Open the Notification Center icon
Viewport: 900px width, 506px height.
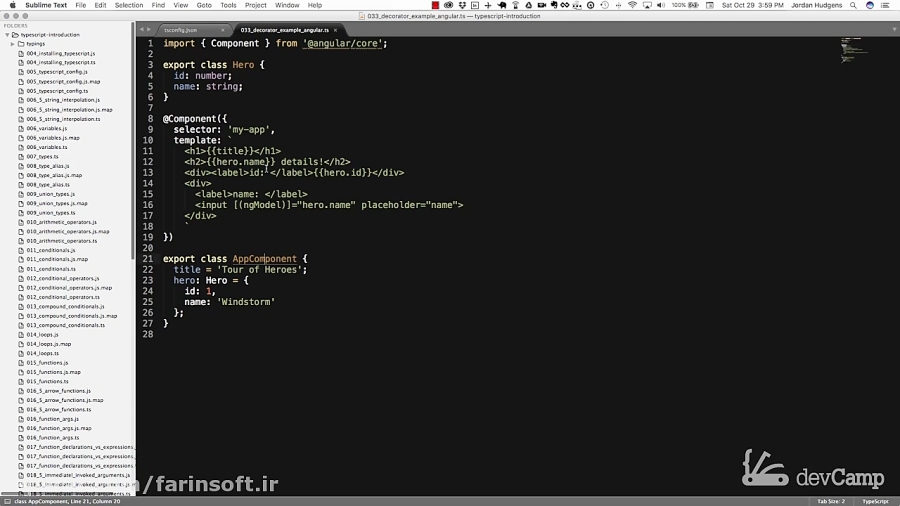coord(885,5)
